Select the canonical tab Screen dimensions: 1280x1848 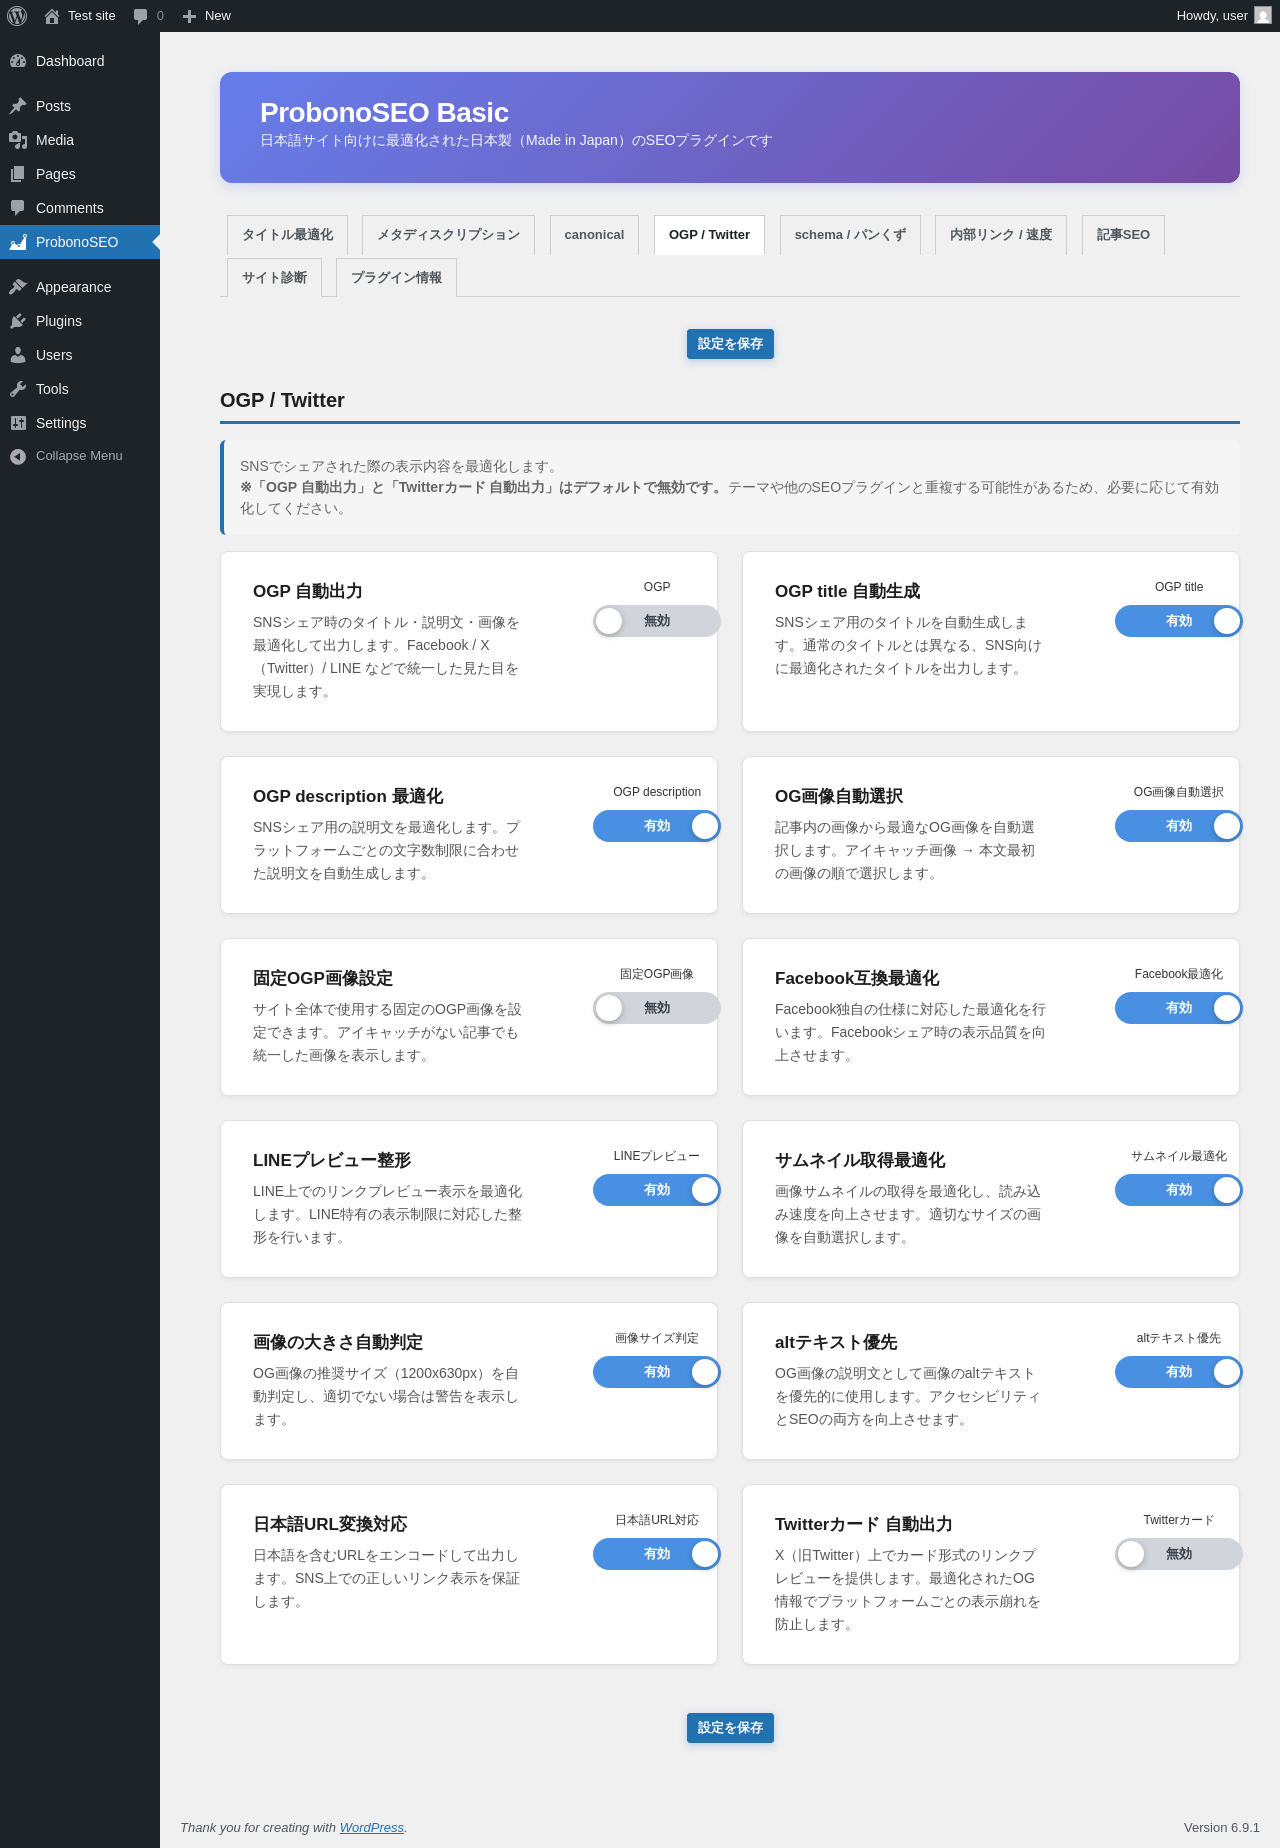point(594,235)
